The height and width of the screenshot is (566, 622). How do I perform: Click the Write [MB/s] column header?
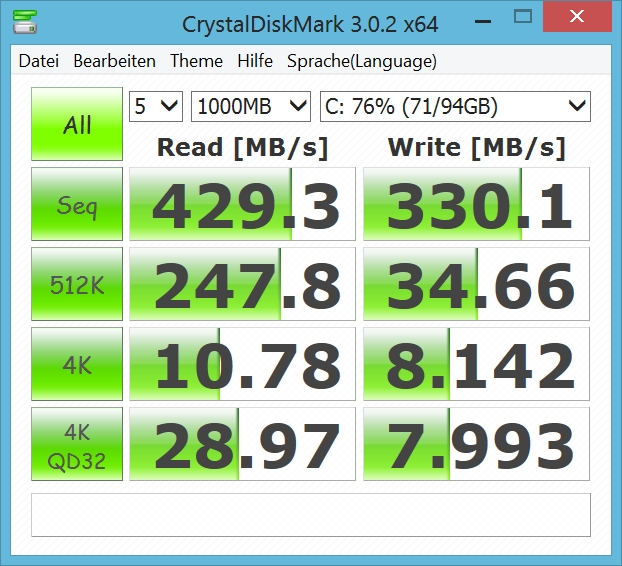tap(476, 148)
